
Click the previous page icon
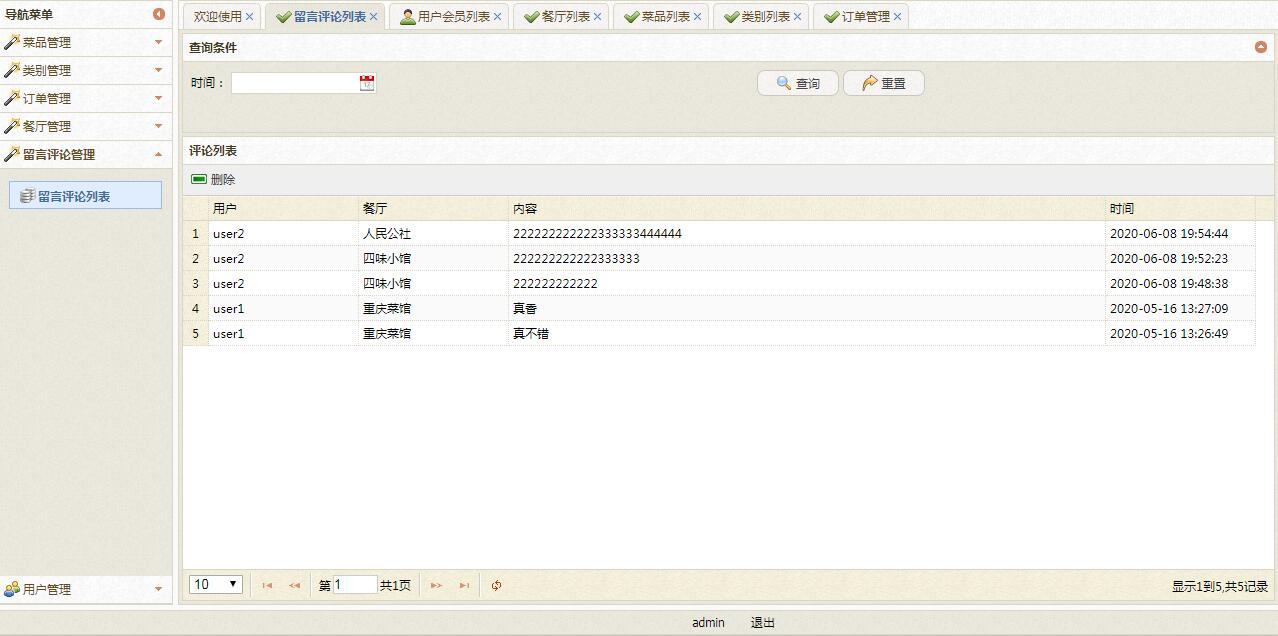click(x=292, y=585)
